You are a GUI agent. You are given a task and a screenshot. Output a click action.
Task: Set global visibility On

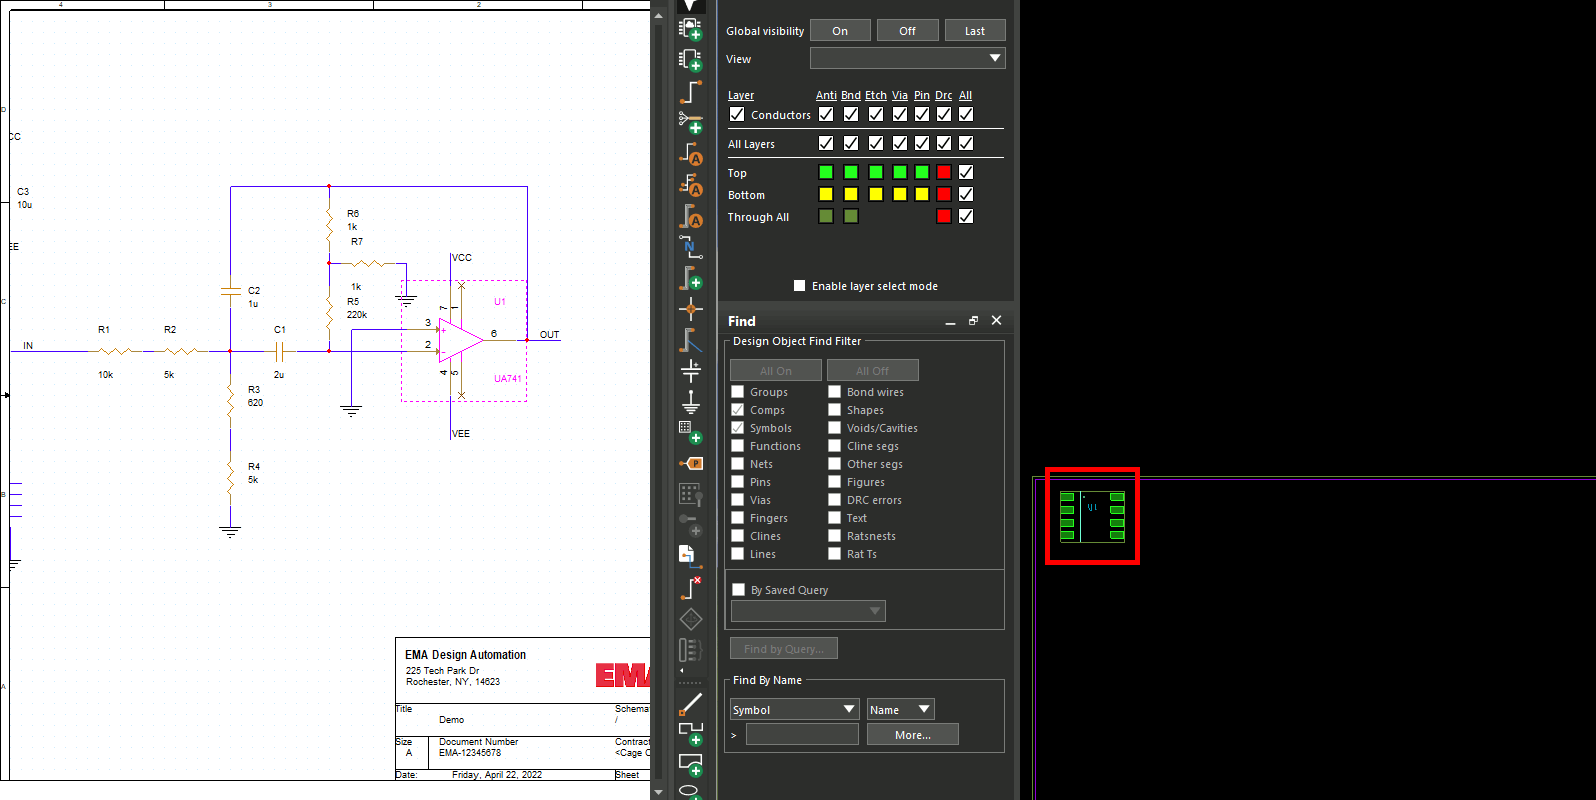click(840, 31)
